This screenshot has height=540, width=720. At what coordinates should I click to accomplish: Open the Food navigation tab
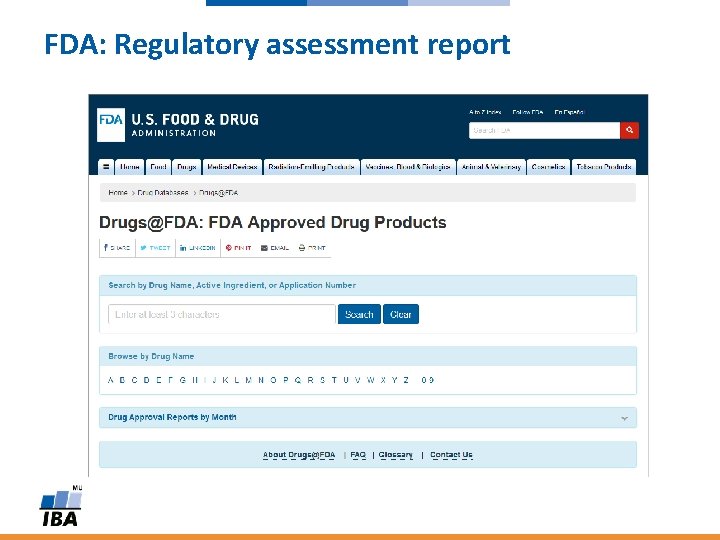[x=158, y=167]
